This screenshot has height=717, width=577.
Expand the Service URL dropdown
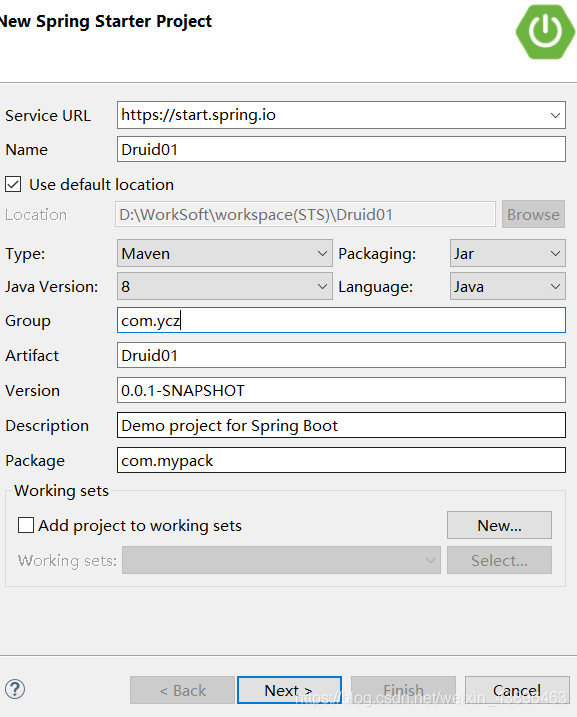coord(555,115)
